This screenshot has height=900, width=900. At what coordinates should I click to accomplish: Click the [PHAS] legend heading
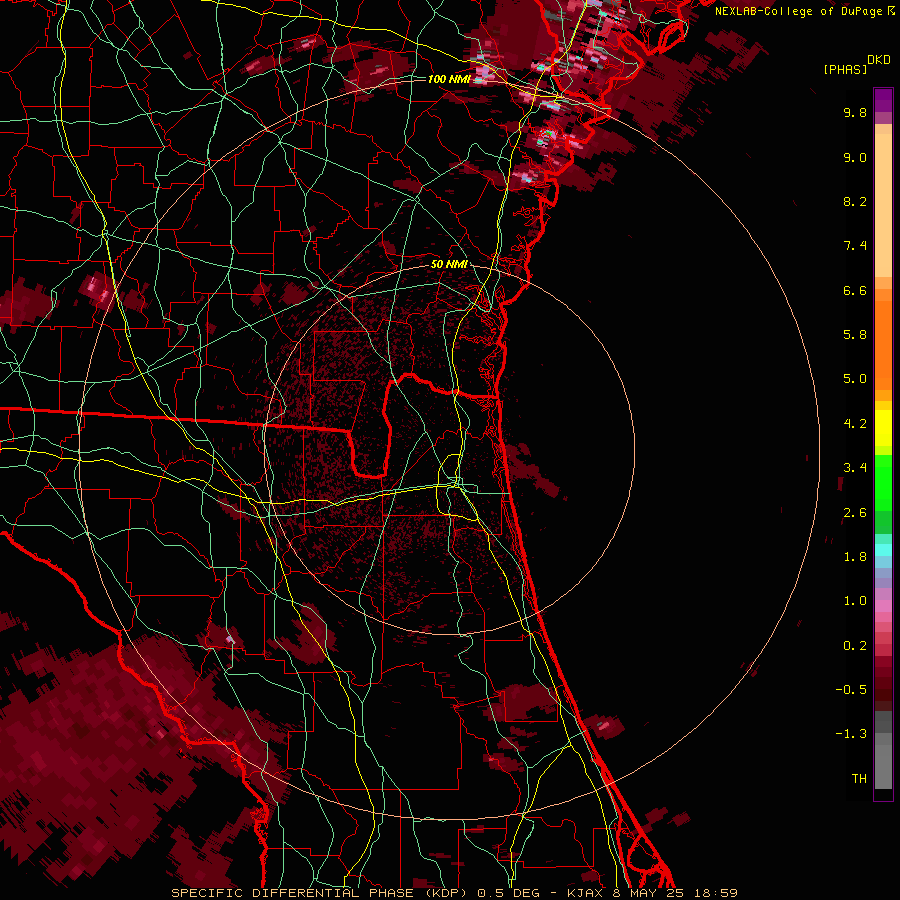(x=845, y=69)
